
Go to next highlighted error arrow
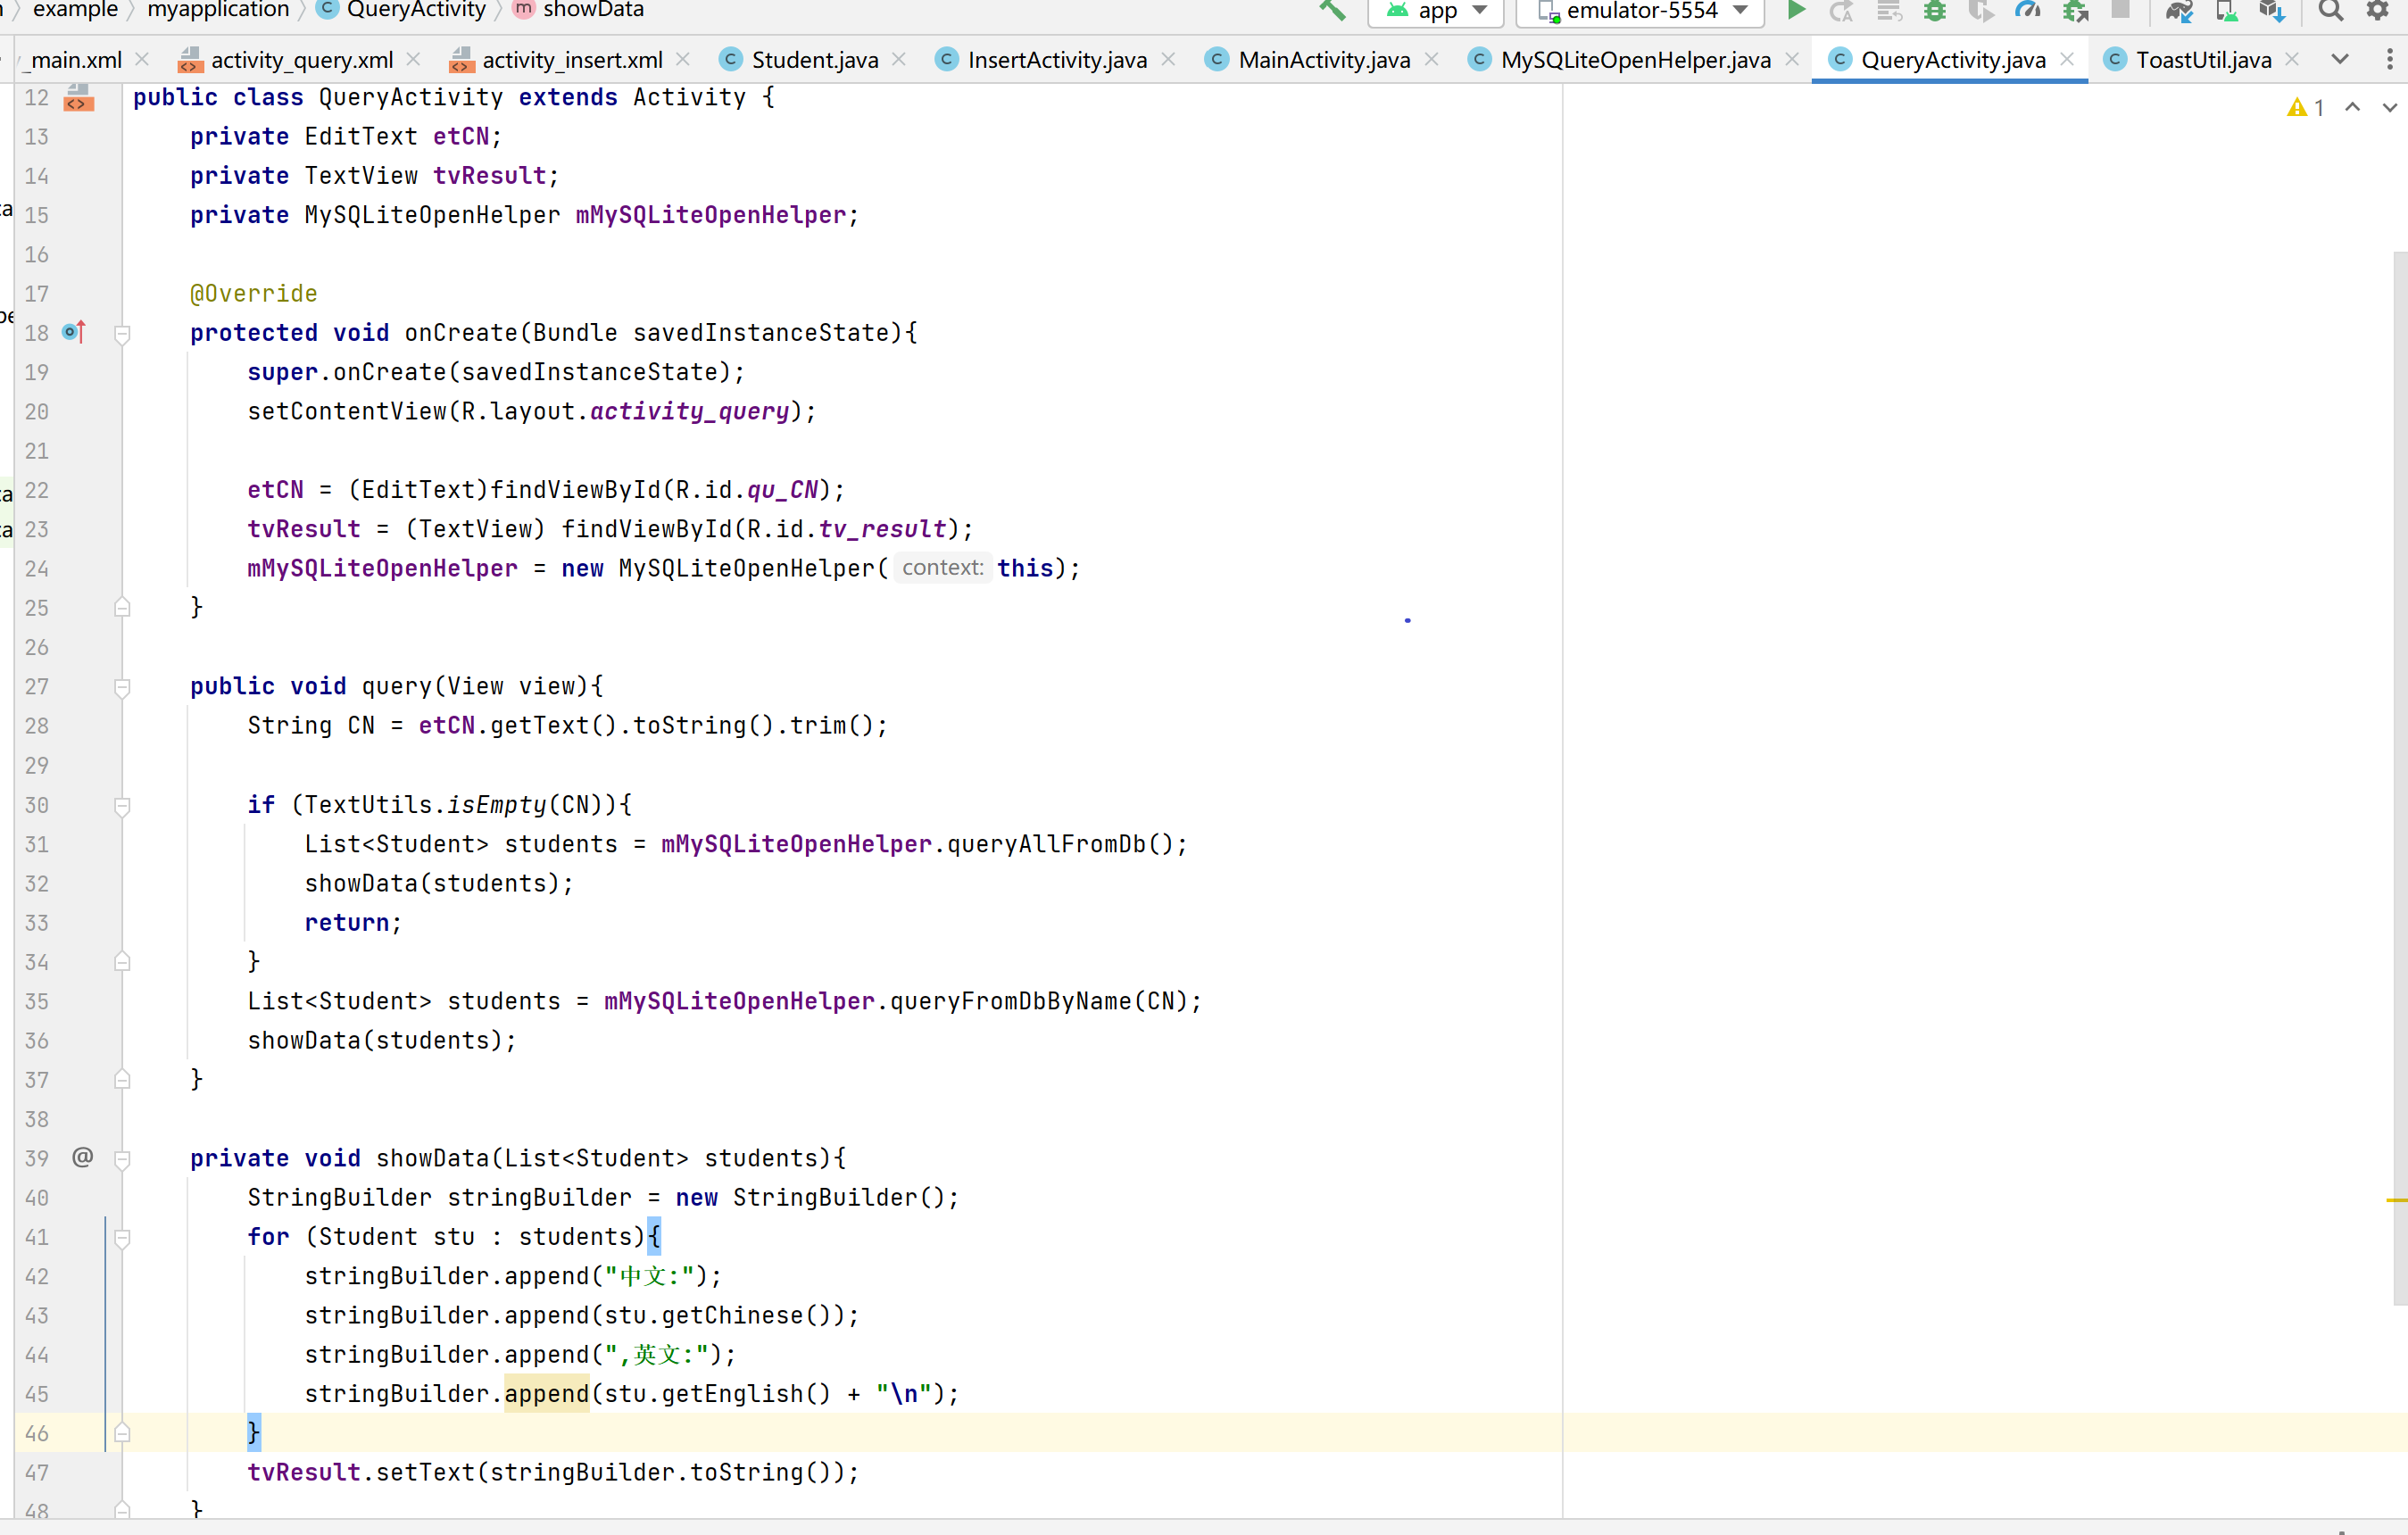(x=2389, y=107)
